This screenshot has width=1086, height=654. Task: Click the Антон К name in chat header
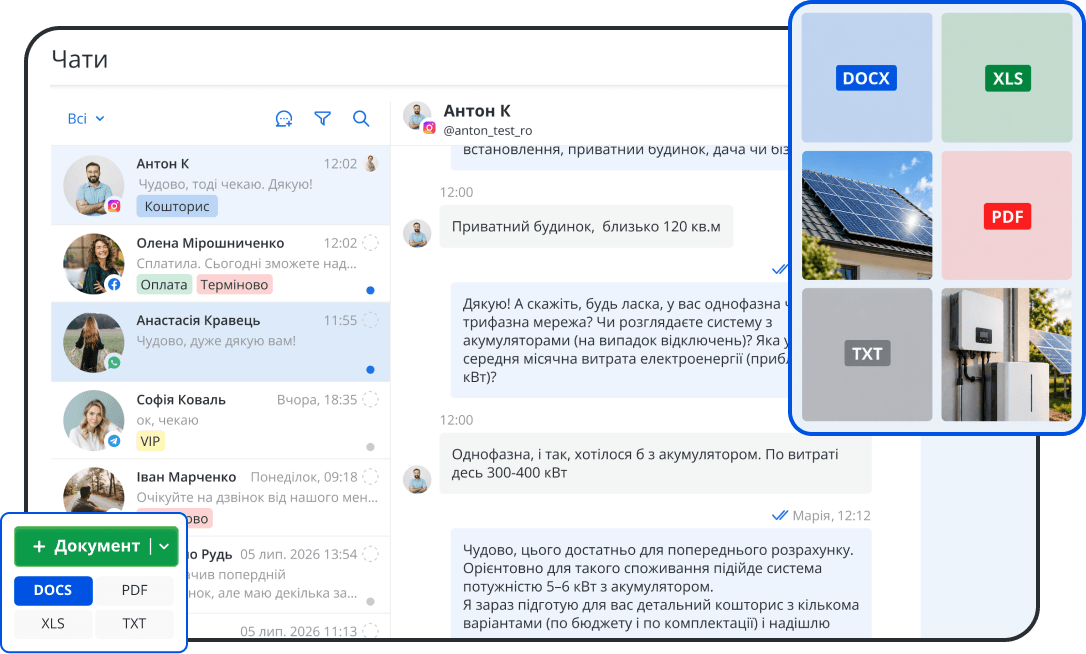pos(477,111)
